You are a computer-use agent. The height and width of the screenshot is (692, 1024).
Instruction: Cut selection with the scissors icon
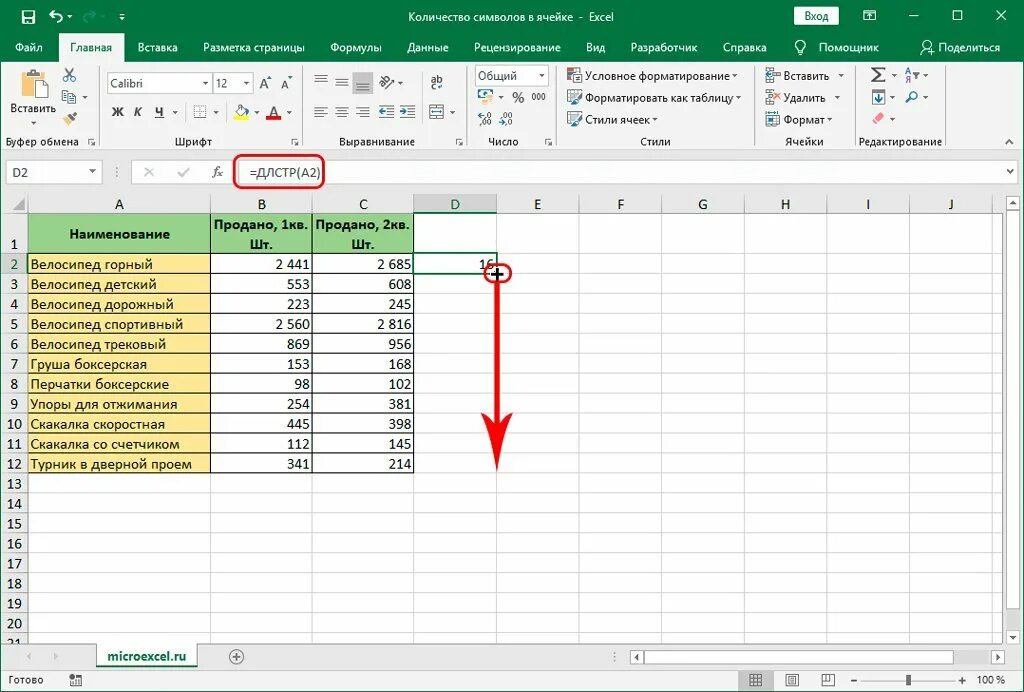coord(69,75)
